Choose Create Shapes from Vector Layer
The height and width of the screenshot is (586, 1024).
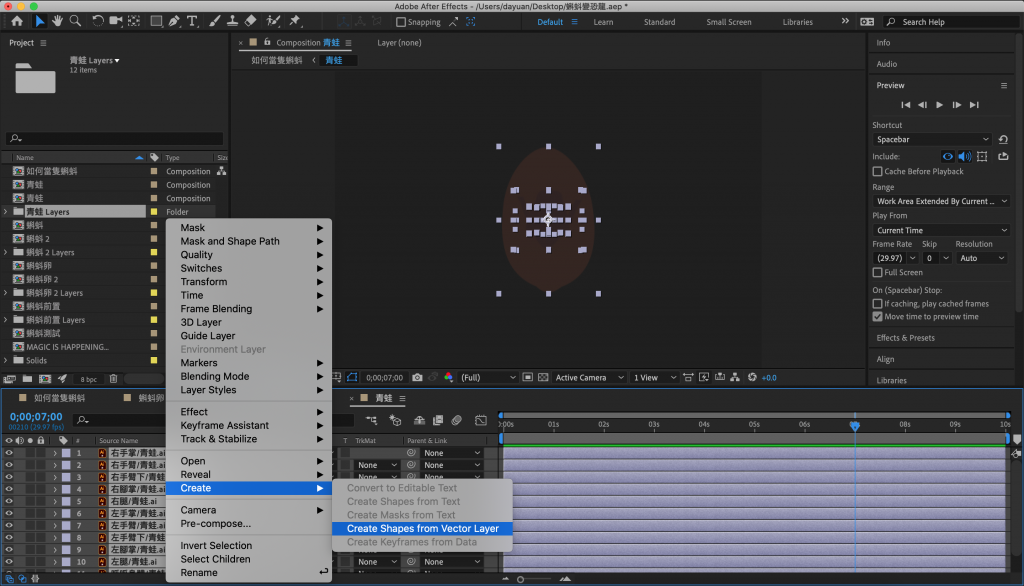(422, 529)
